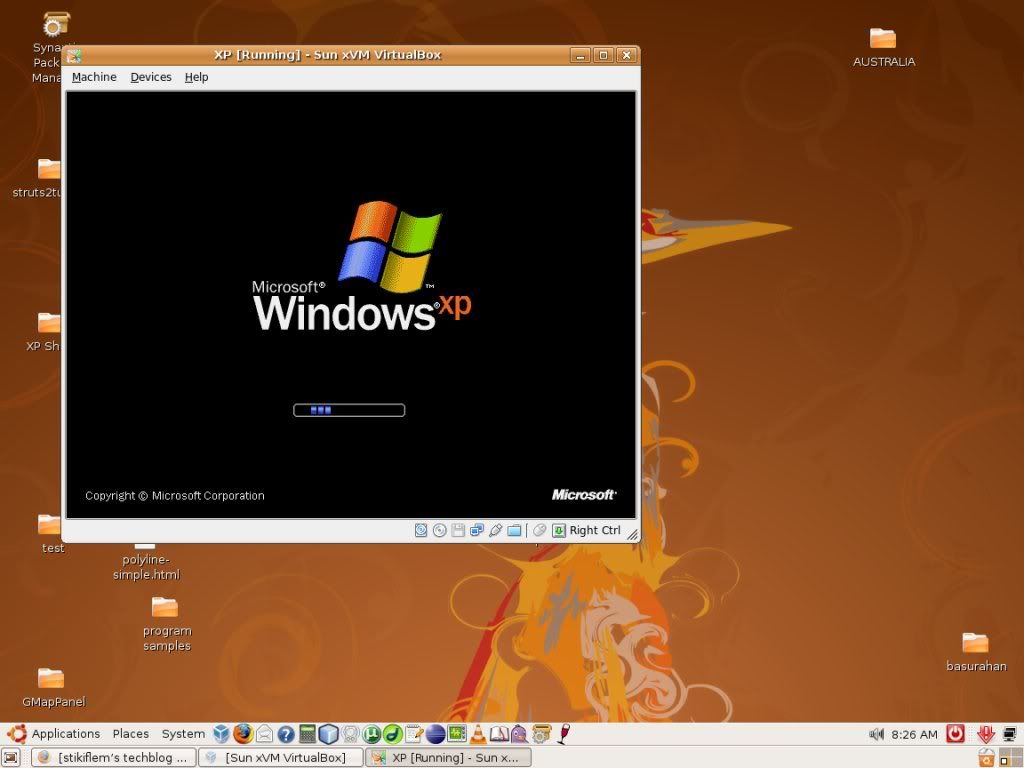Open the Help menu in VirtualBox
The height and width of the screenshot is (768, 1024).
pyautogui.click(x=196, y=77)
